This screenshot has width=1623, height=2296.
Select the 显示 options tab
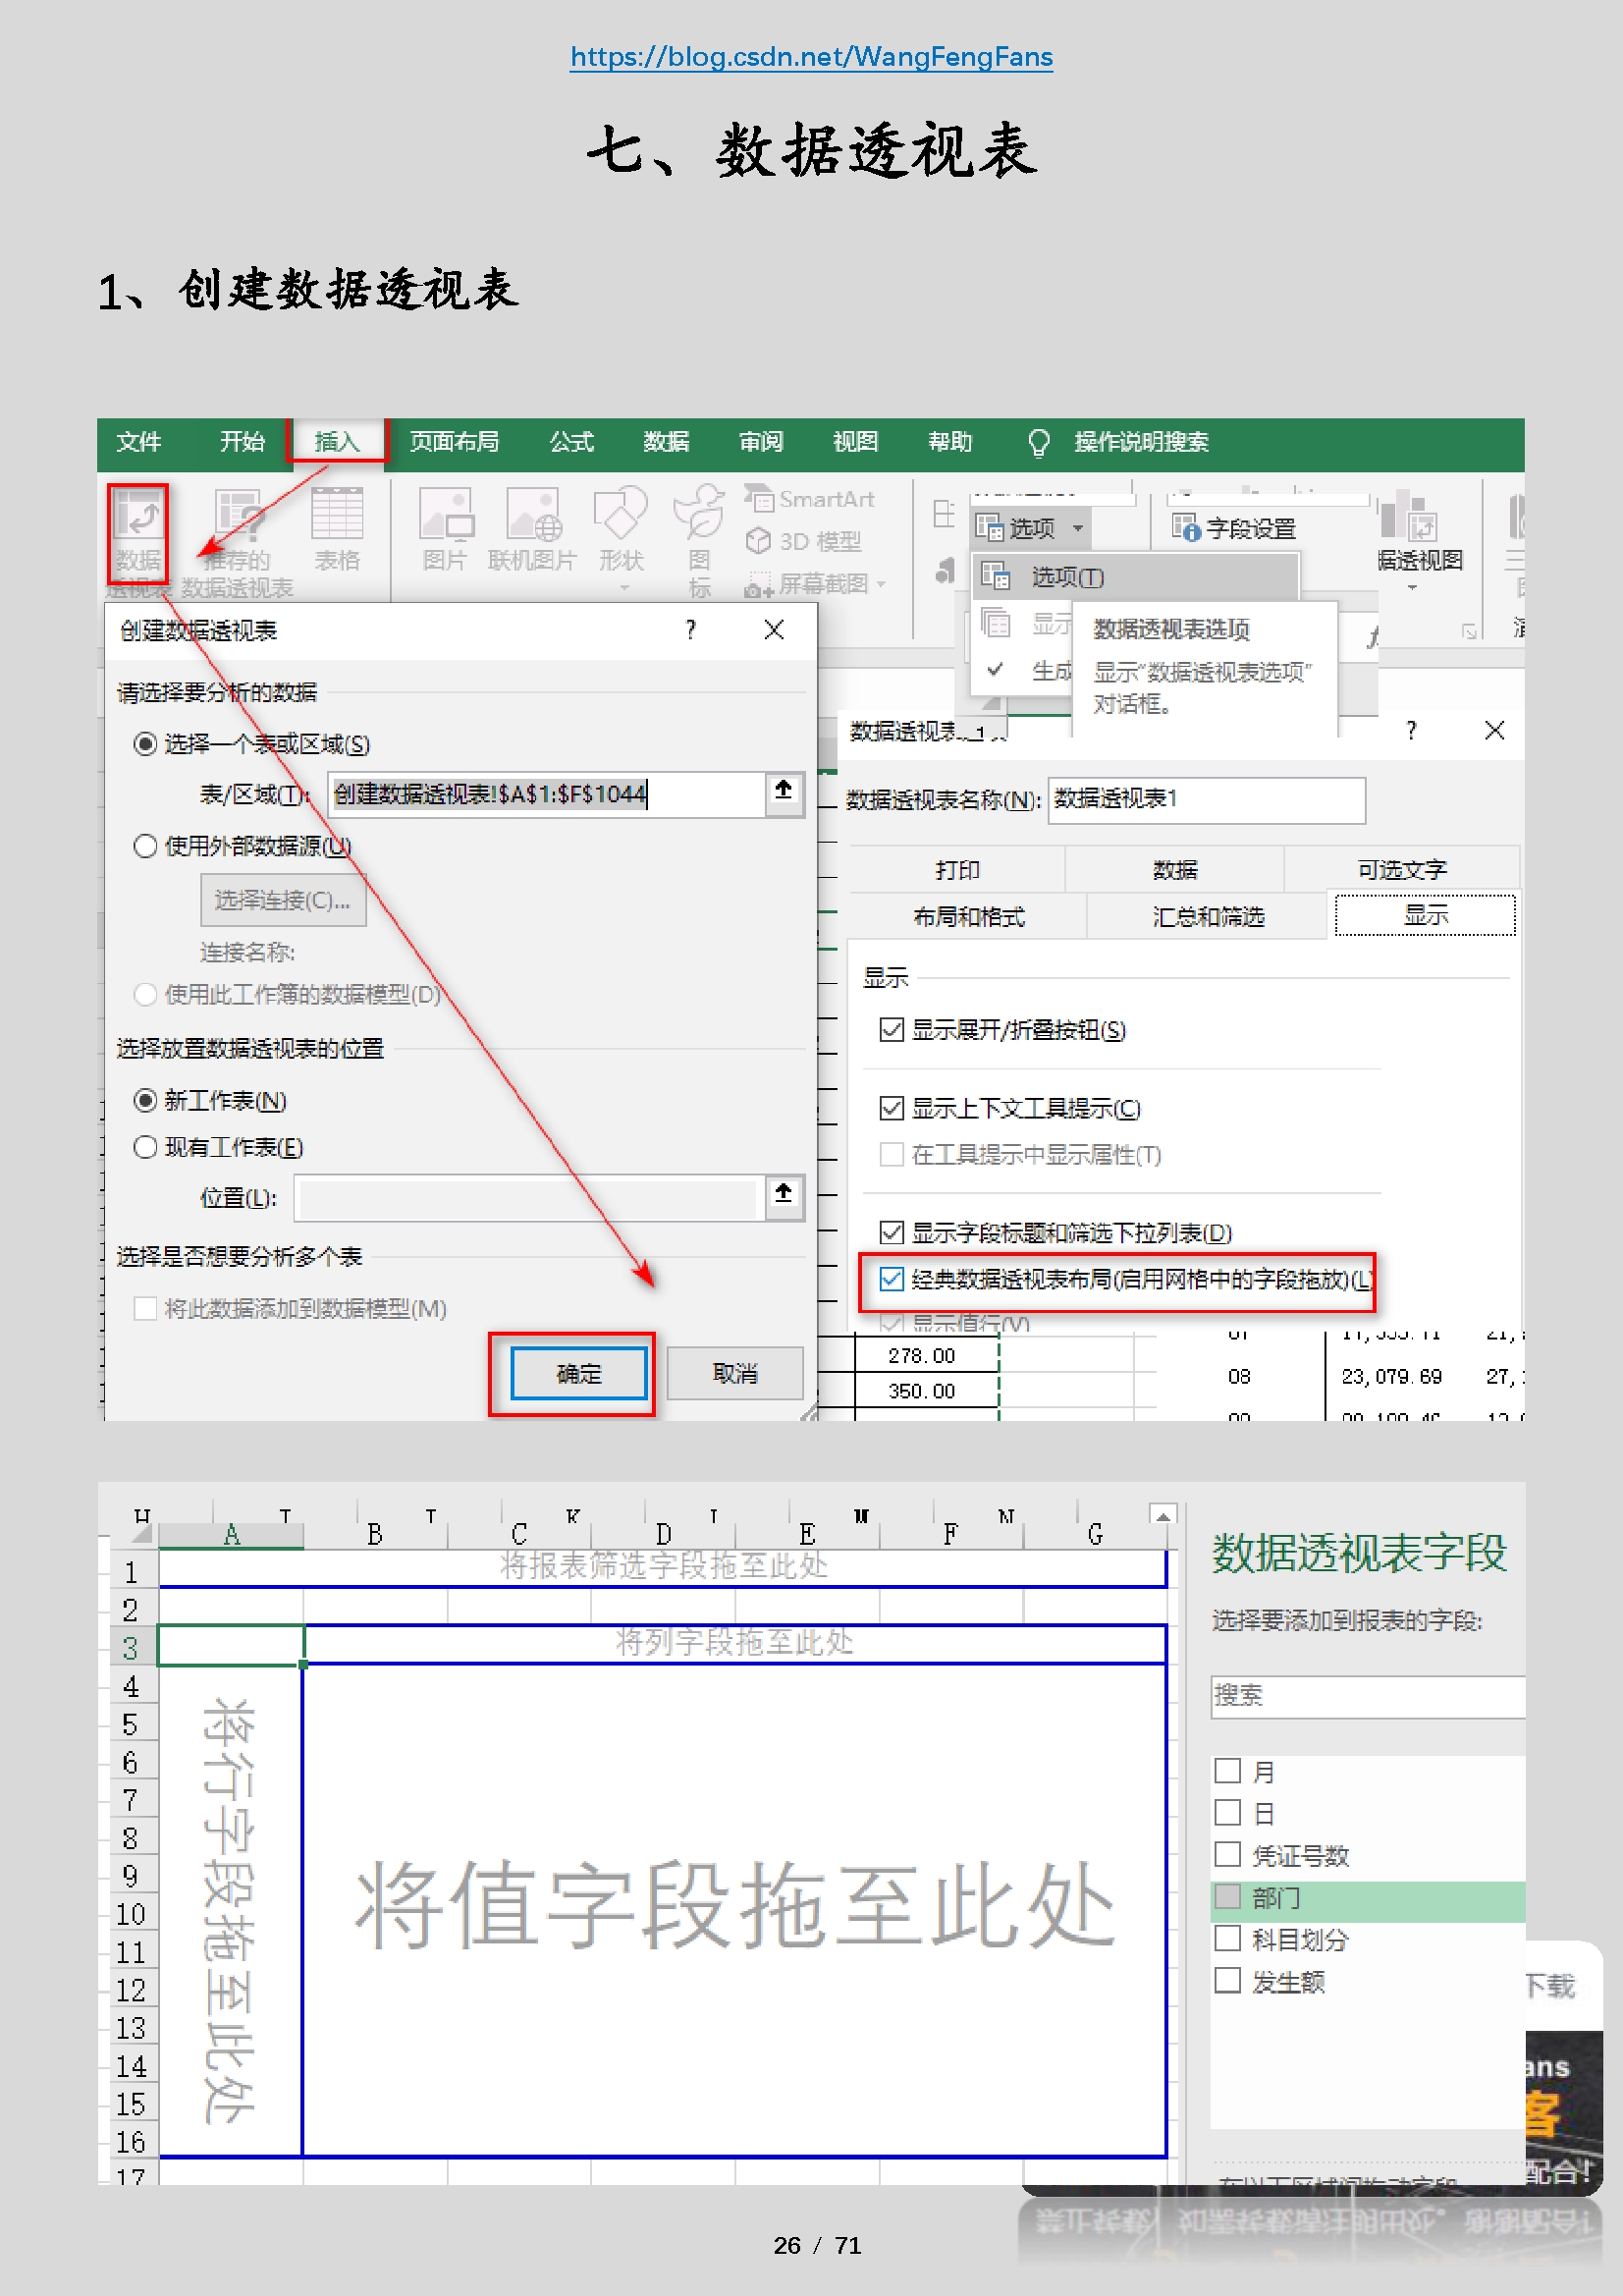[1426, 915]
